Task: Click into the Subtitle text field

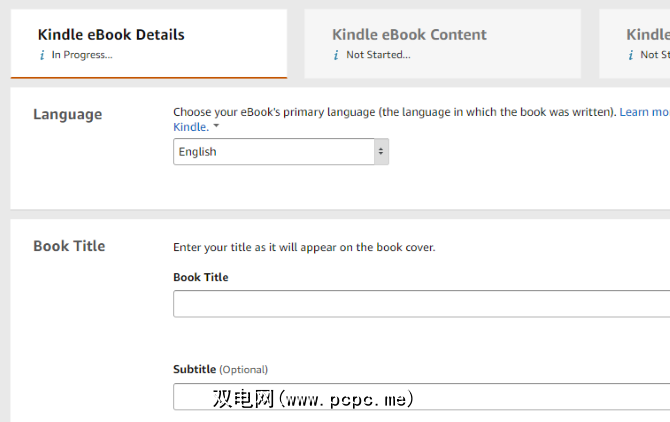Action: 420,397
